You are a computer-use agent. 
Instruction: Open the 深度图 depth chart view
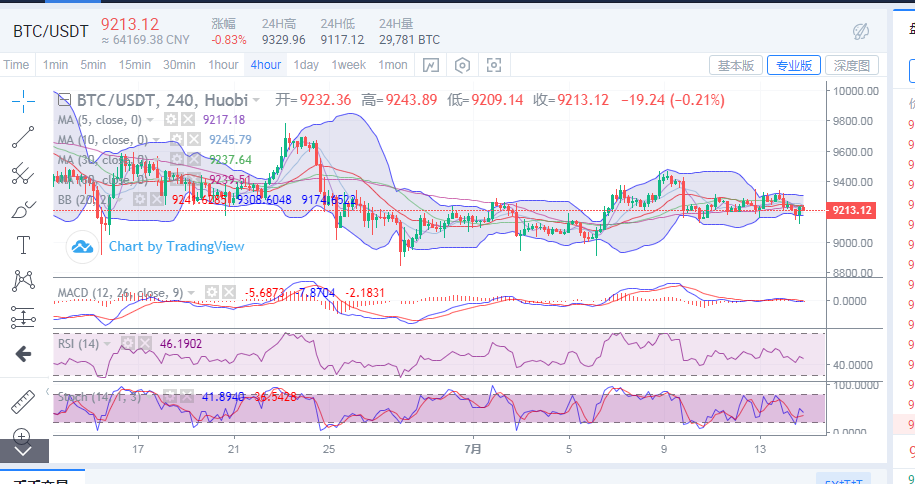[855, 65]
